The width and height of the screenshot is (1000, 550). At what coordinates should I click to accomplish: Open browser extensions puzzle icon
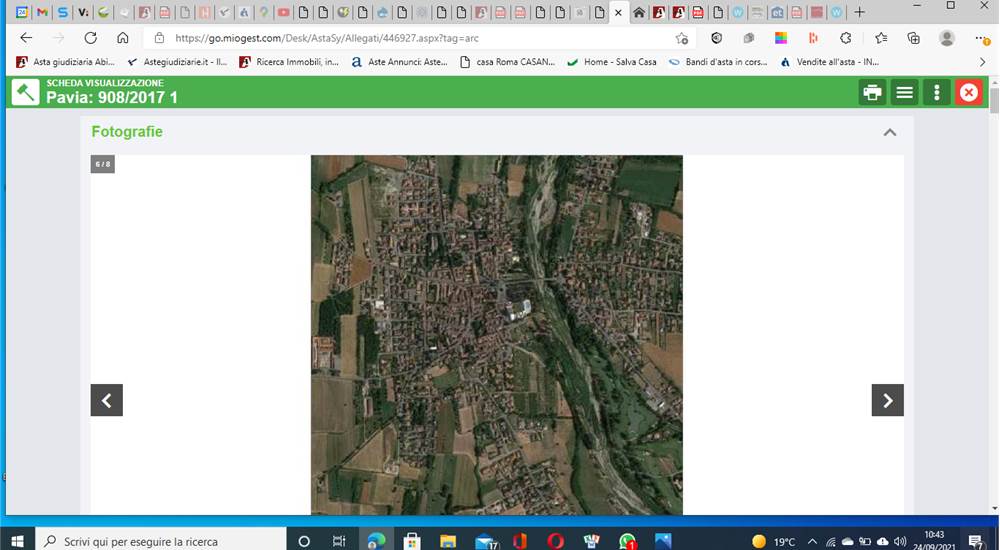coord(846,38)
